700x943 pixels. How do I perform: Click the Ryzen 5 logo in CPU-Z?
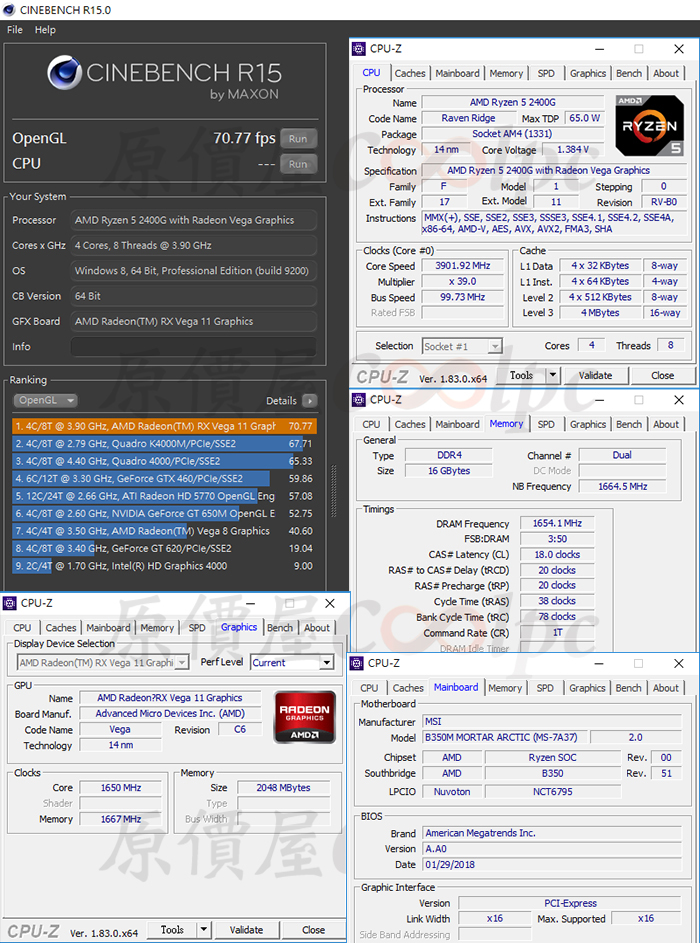tap(649, 125)
